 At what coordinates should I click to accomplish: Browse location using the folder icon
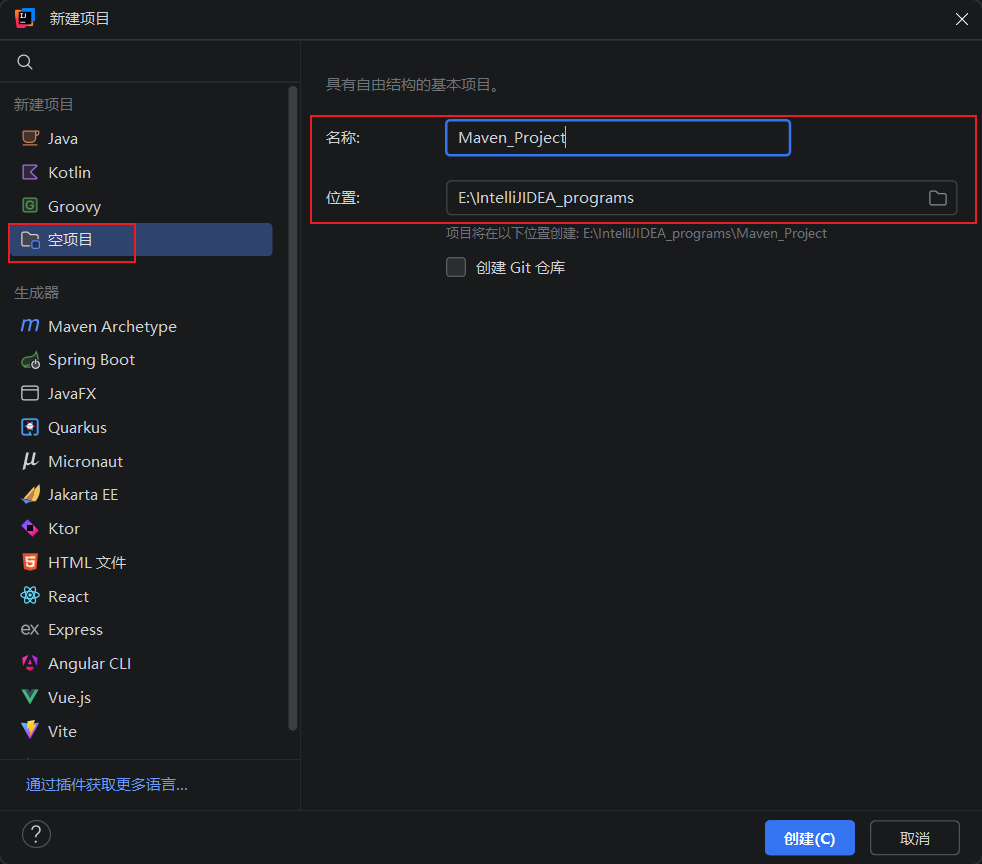coord(937,198)
